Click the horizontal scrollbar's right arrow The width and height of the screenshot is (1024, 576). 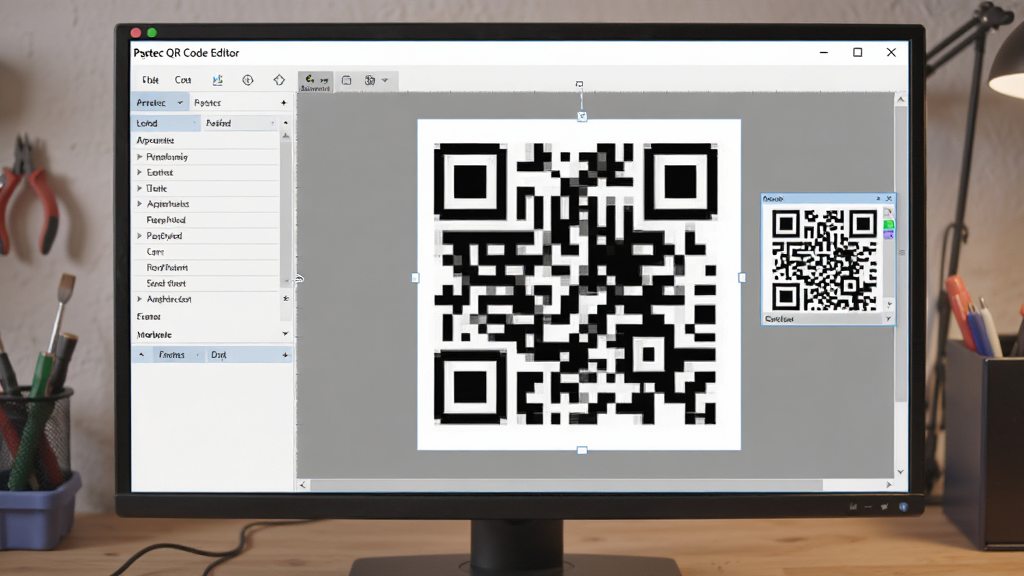(x=889, y=485)
